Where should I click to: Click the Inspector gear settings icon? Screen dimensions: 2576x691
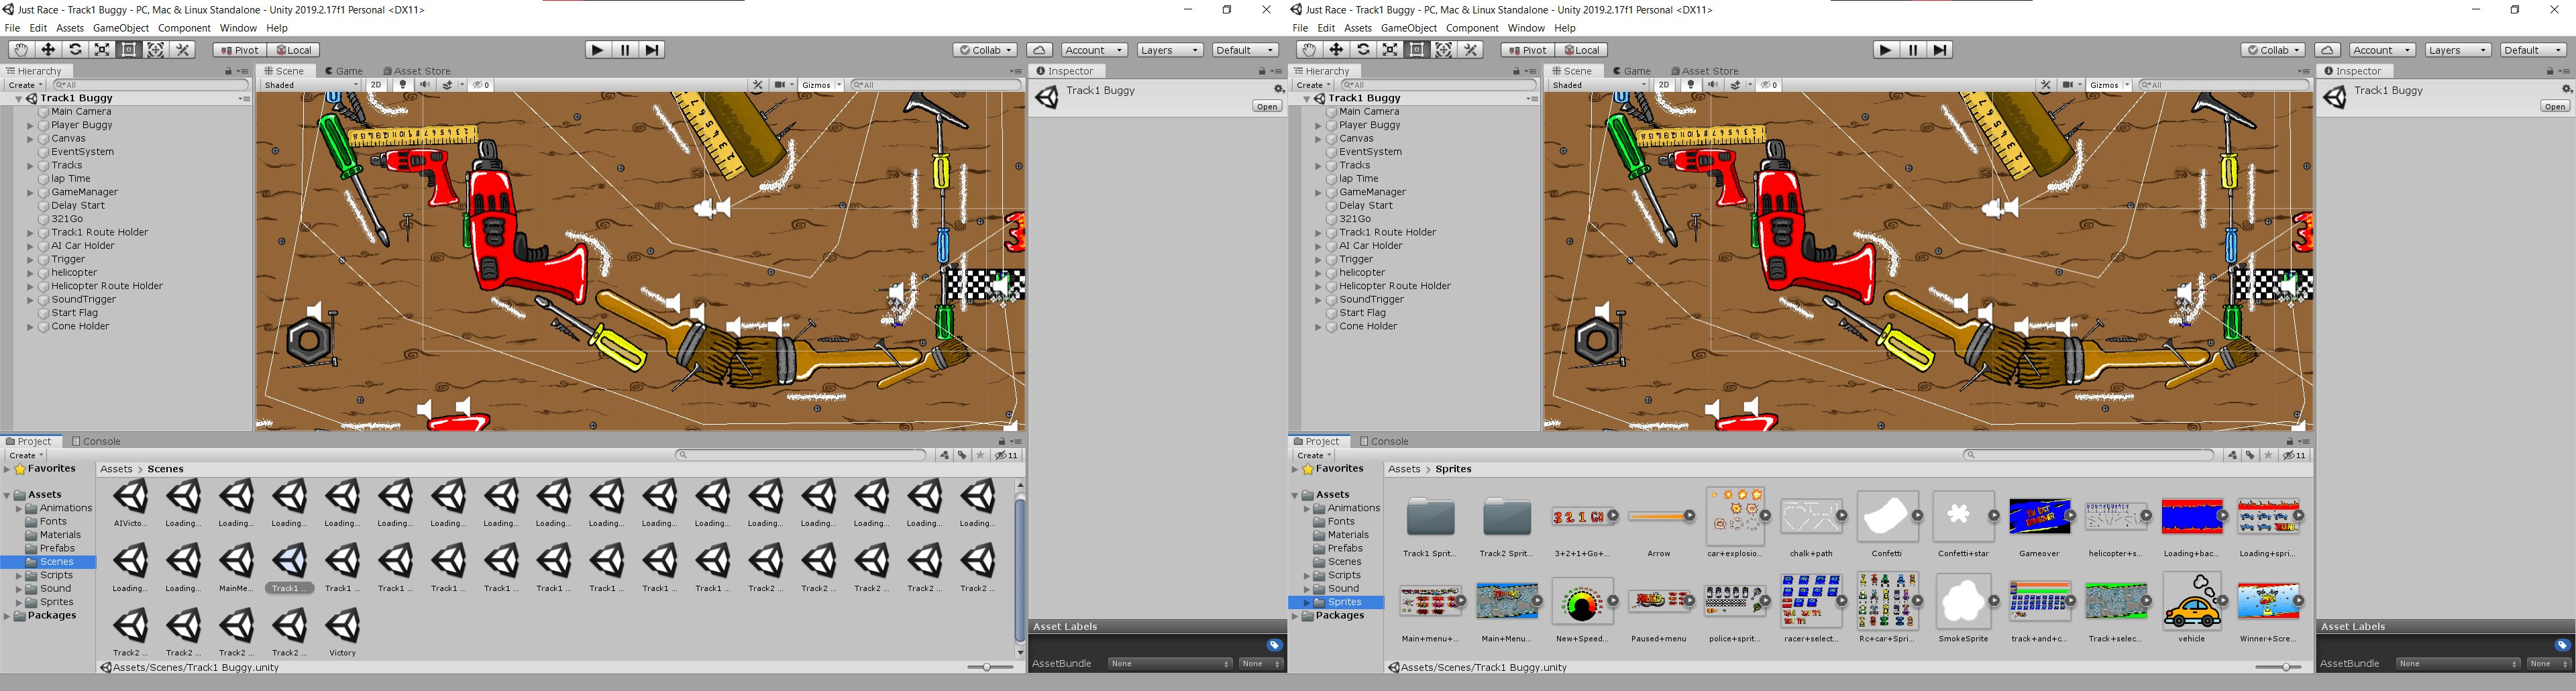[x=1279, y=88]
